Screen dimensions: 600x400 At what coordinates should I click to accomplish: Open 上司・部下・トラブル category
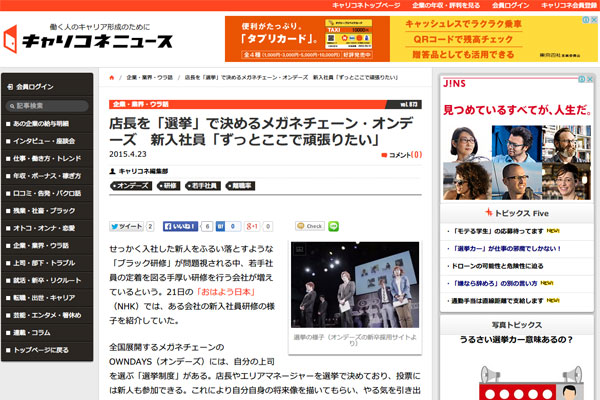[x=47, y=263]
